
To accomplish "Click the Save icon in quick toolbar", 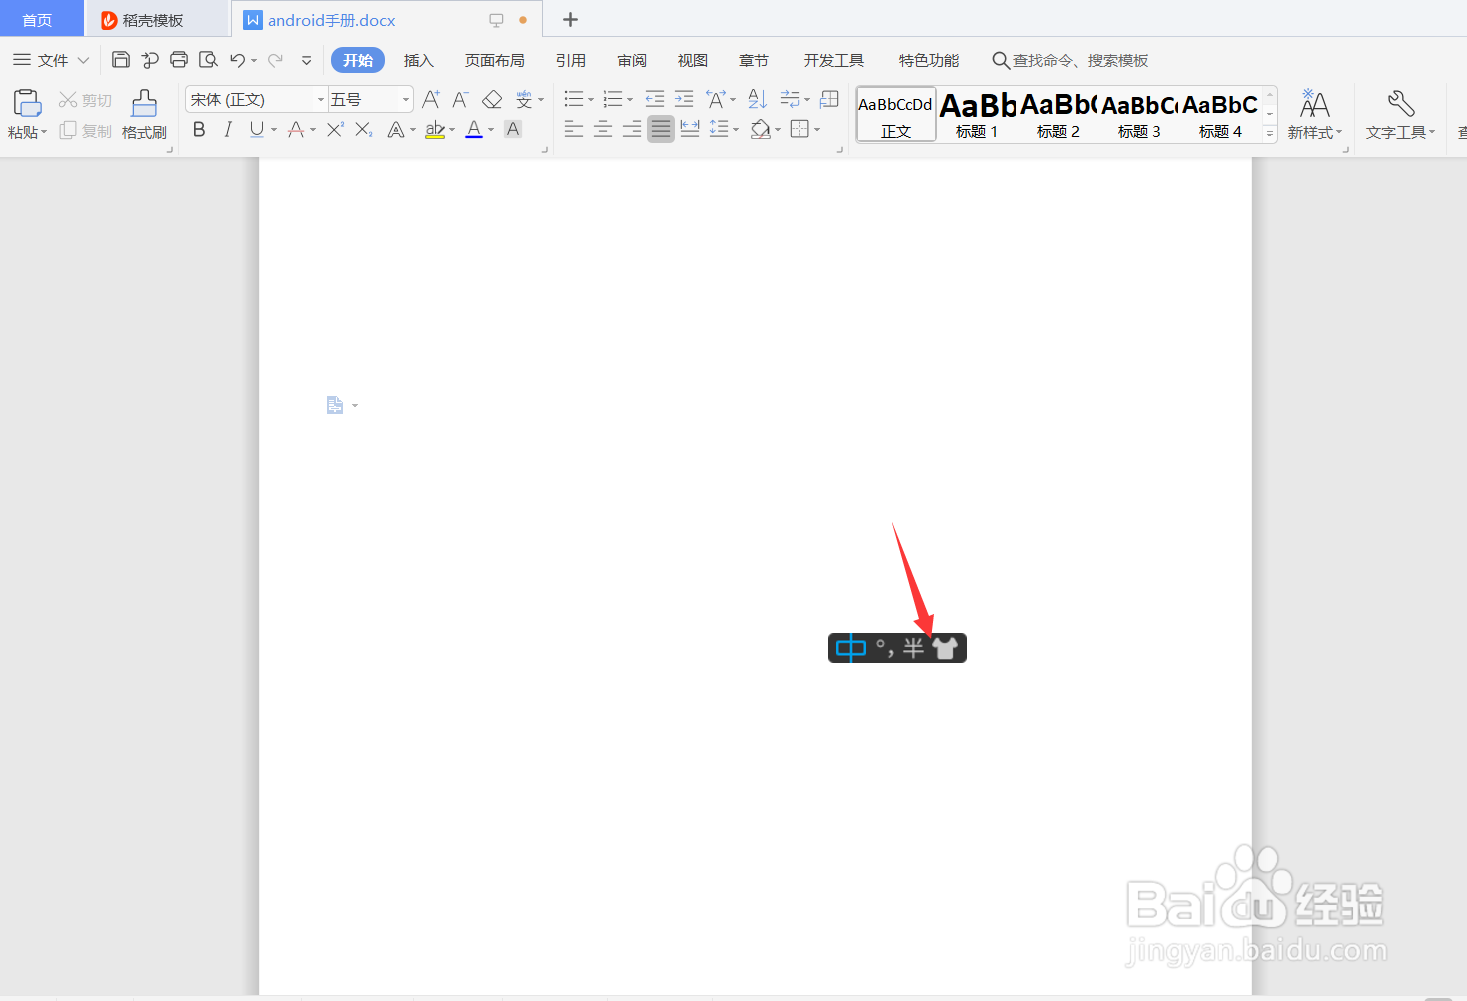I will pos(121,60).
